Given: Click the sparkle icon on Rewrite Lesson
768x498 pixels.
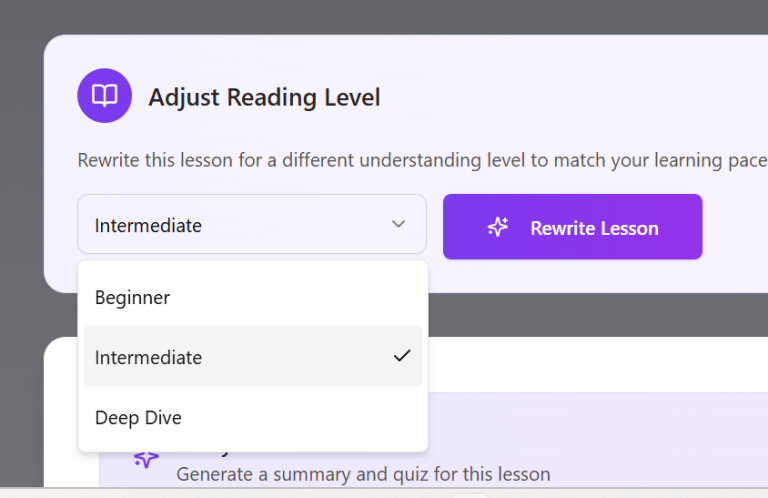Looking at the screenshot, I should 498,227.
